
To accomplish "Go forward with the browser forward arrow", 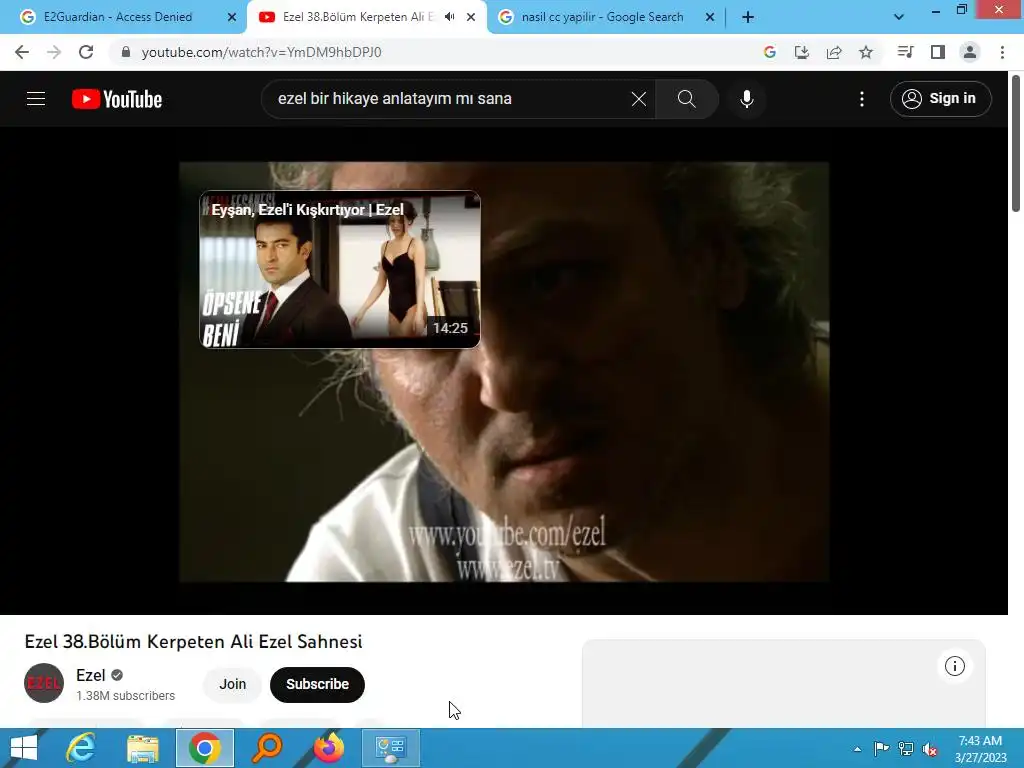I will pos(54,52).
